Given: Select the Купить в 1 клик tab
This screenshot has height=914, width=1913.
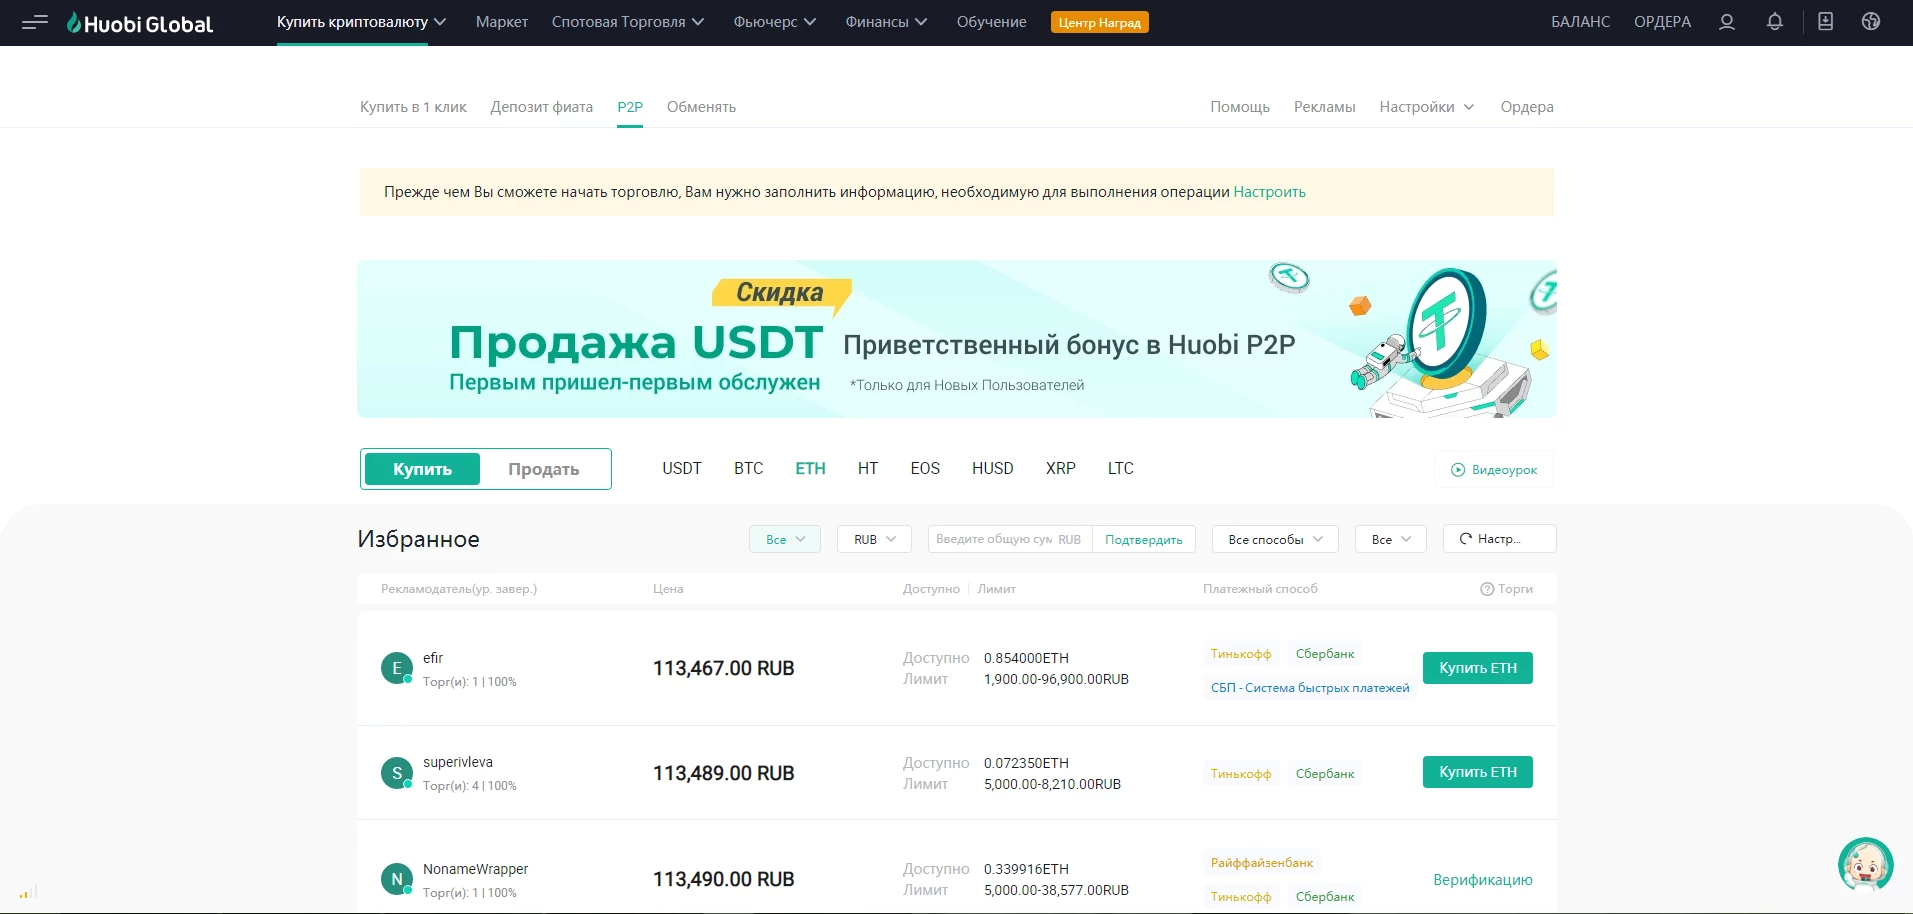Looking at the screenshot, I should tap(413, 107).
